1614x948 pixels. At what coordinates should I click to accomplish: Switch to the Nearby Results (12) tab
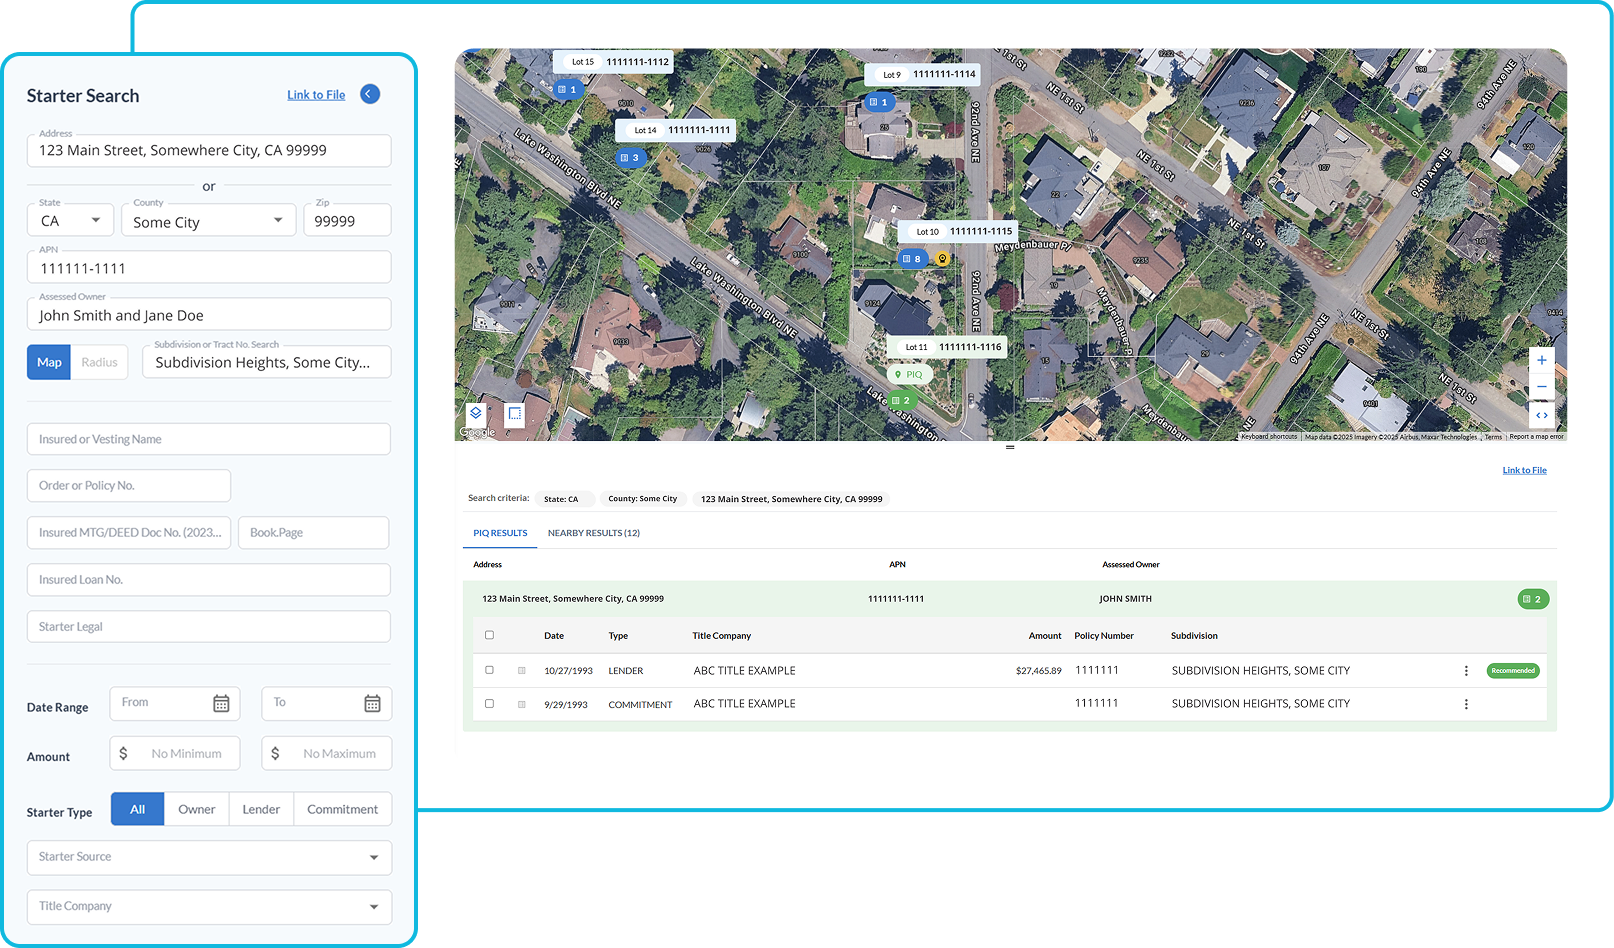pyautogui.click(x=593, y=533)
